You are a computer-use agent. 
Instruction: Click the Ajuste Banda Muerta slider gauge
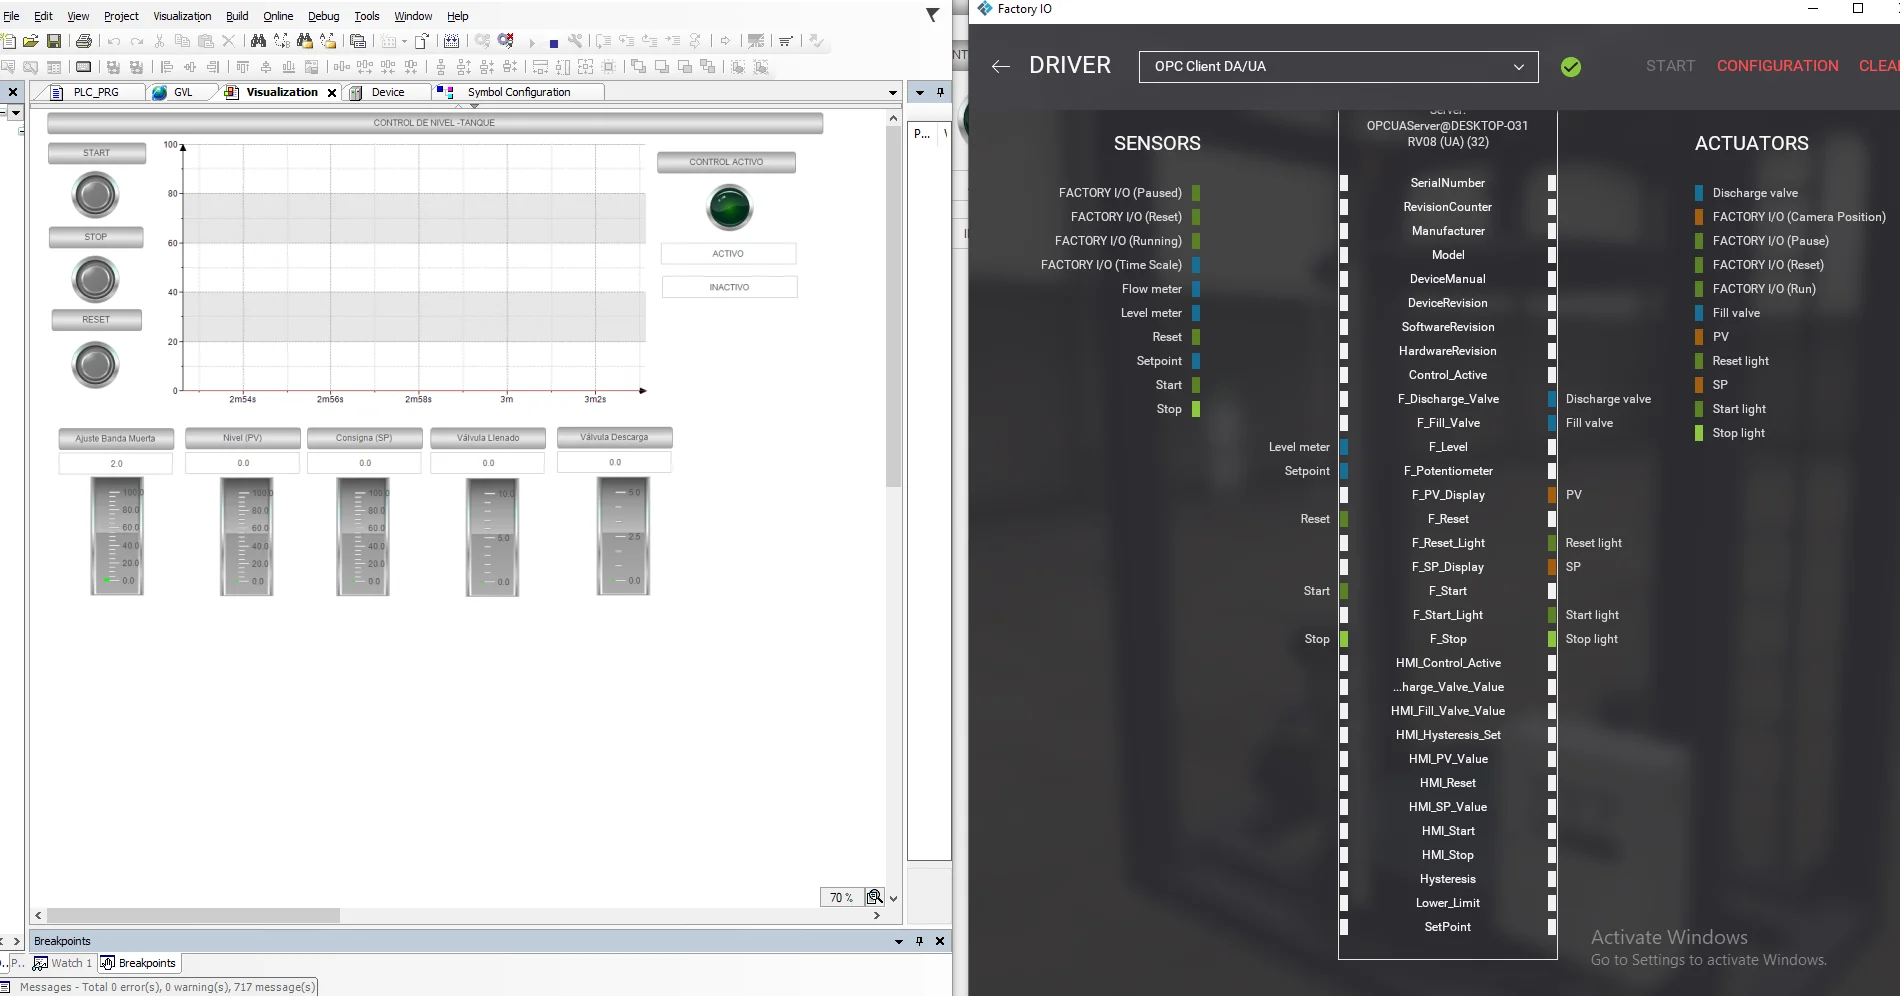tap(117, 536)
